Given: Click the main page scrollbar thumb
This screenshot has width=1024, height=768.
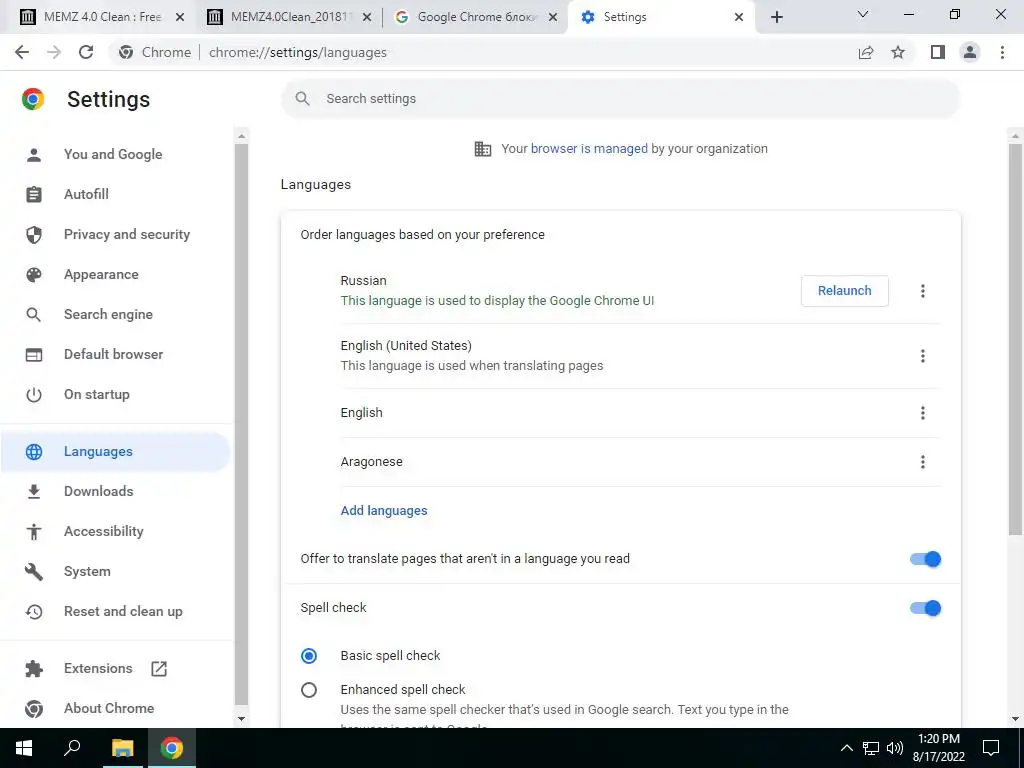Looking at the screenshot, I should coord(1015,340).
